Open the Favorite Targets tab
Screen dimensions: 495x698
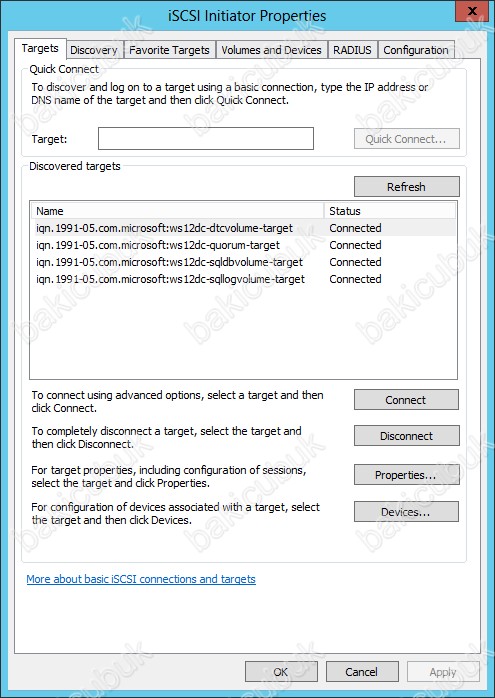[169, 50]
